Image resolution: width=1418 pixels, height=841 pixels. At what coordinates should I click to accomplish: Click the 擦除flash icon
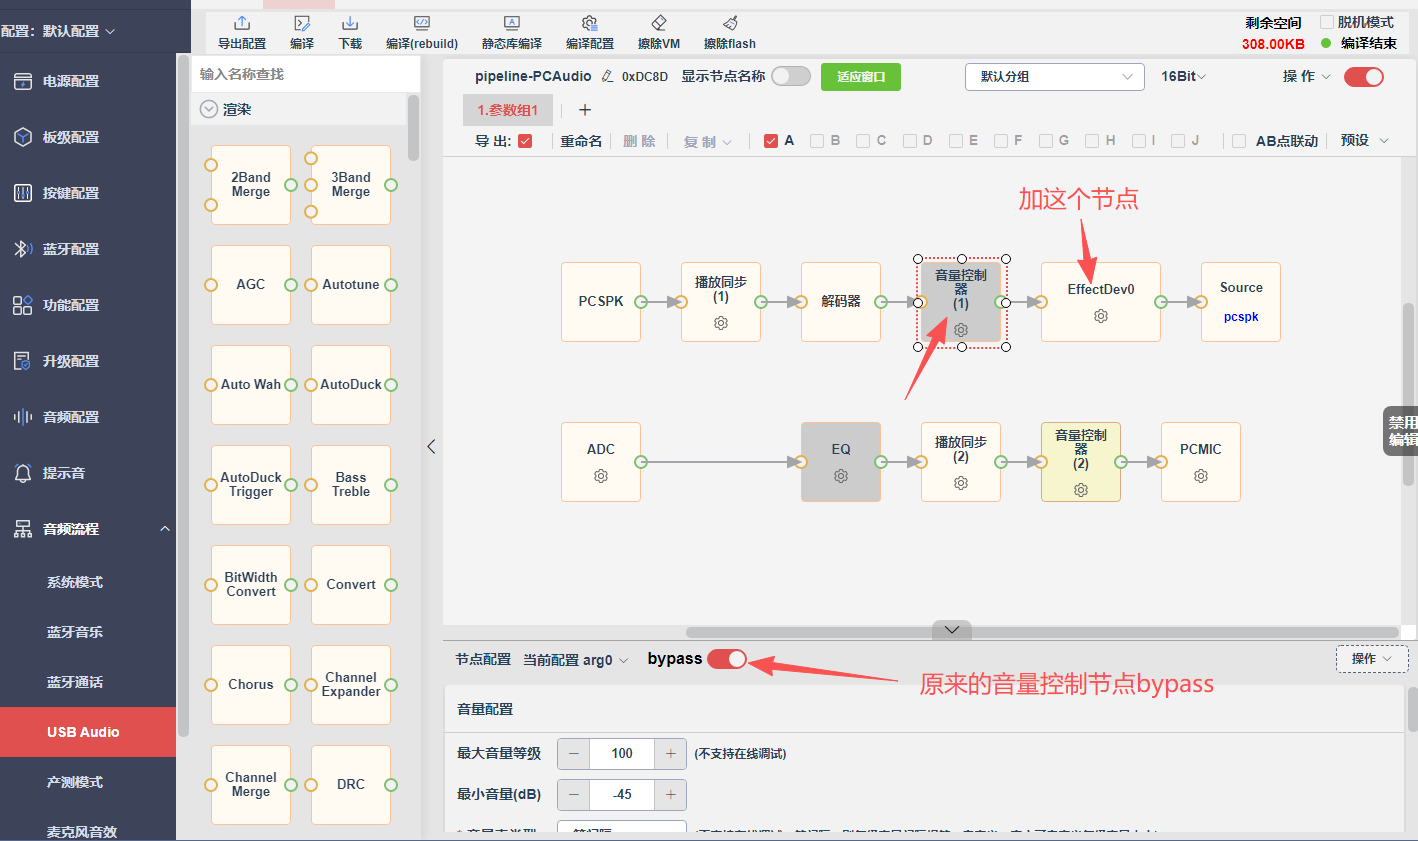tap(730, 23)
